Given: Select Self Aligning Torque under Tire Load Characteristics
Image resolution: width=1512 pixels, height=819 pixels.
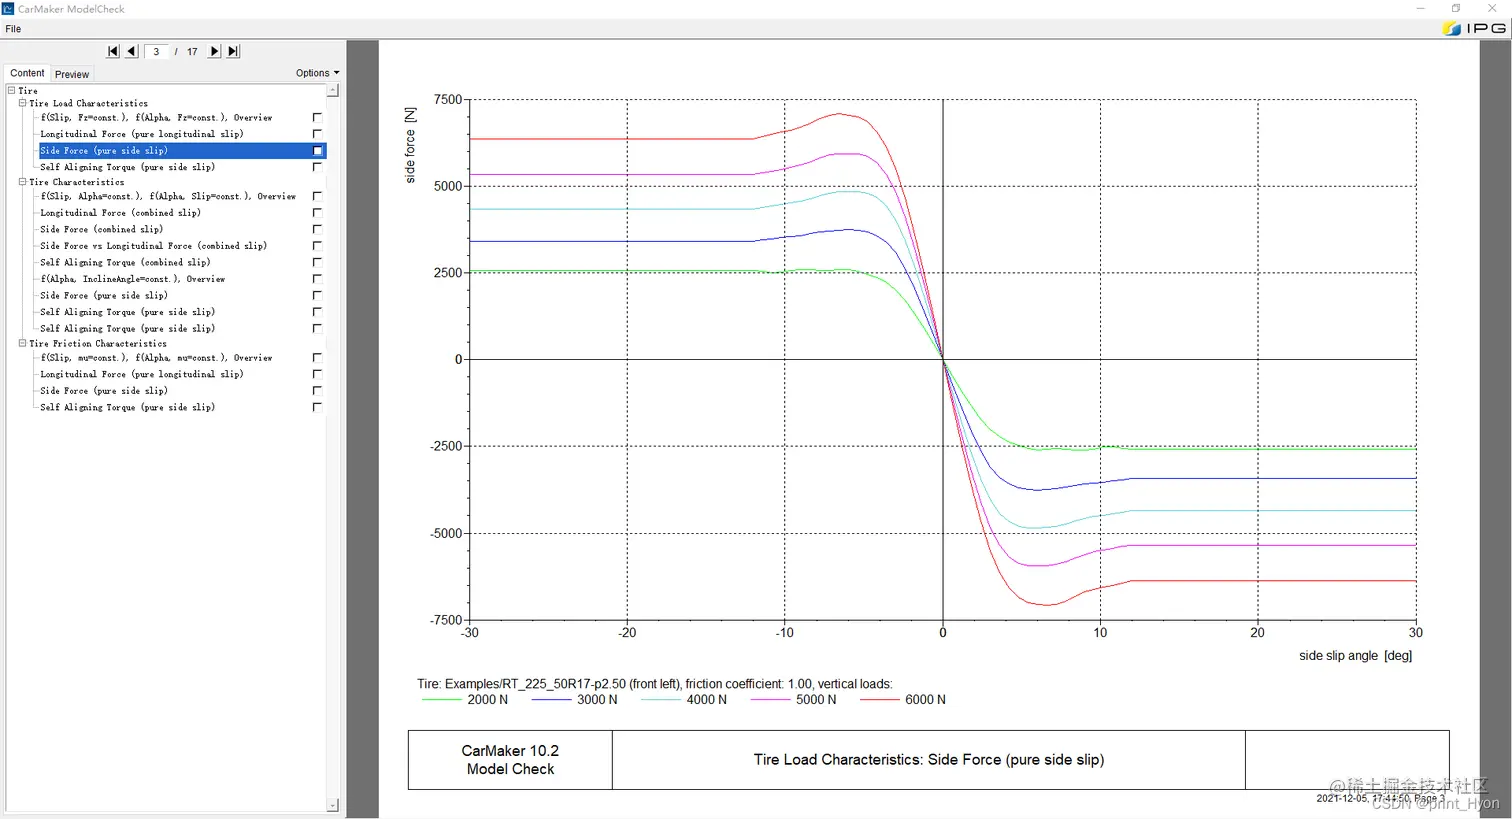Looking at the screenshot, I should pyautogui.click(x=127, y=167).
